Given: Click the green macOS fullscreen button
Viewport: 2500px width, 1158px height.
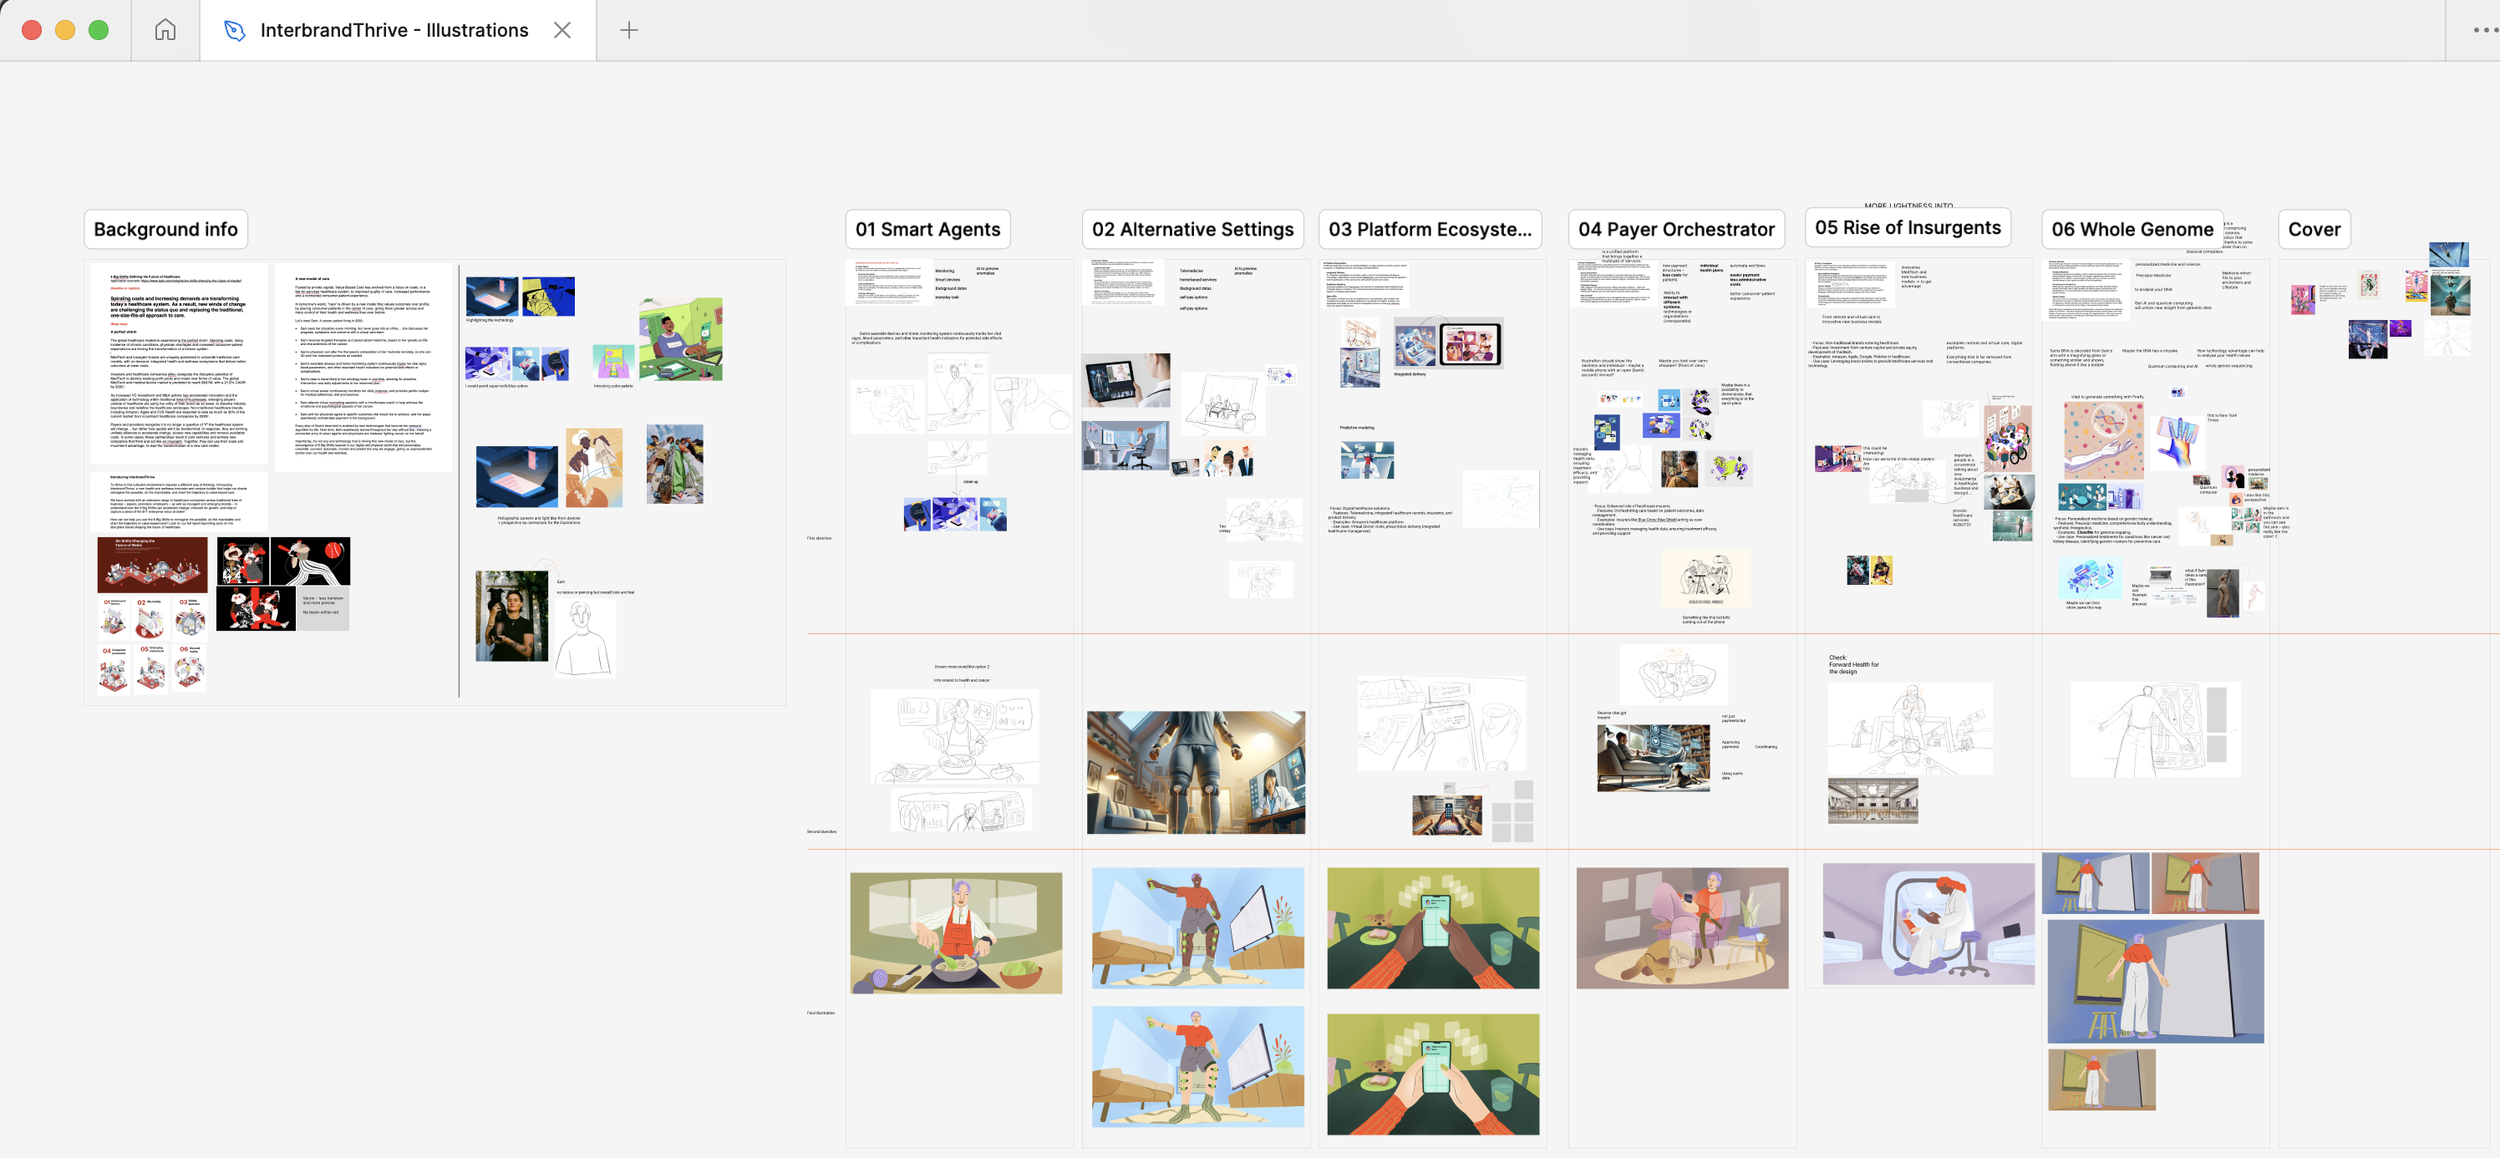Looking at the screenshot, I should click(x=99, y=30).
